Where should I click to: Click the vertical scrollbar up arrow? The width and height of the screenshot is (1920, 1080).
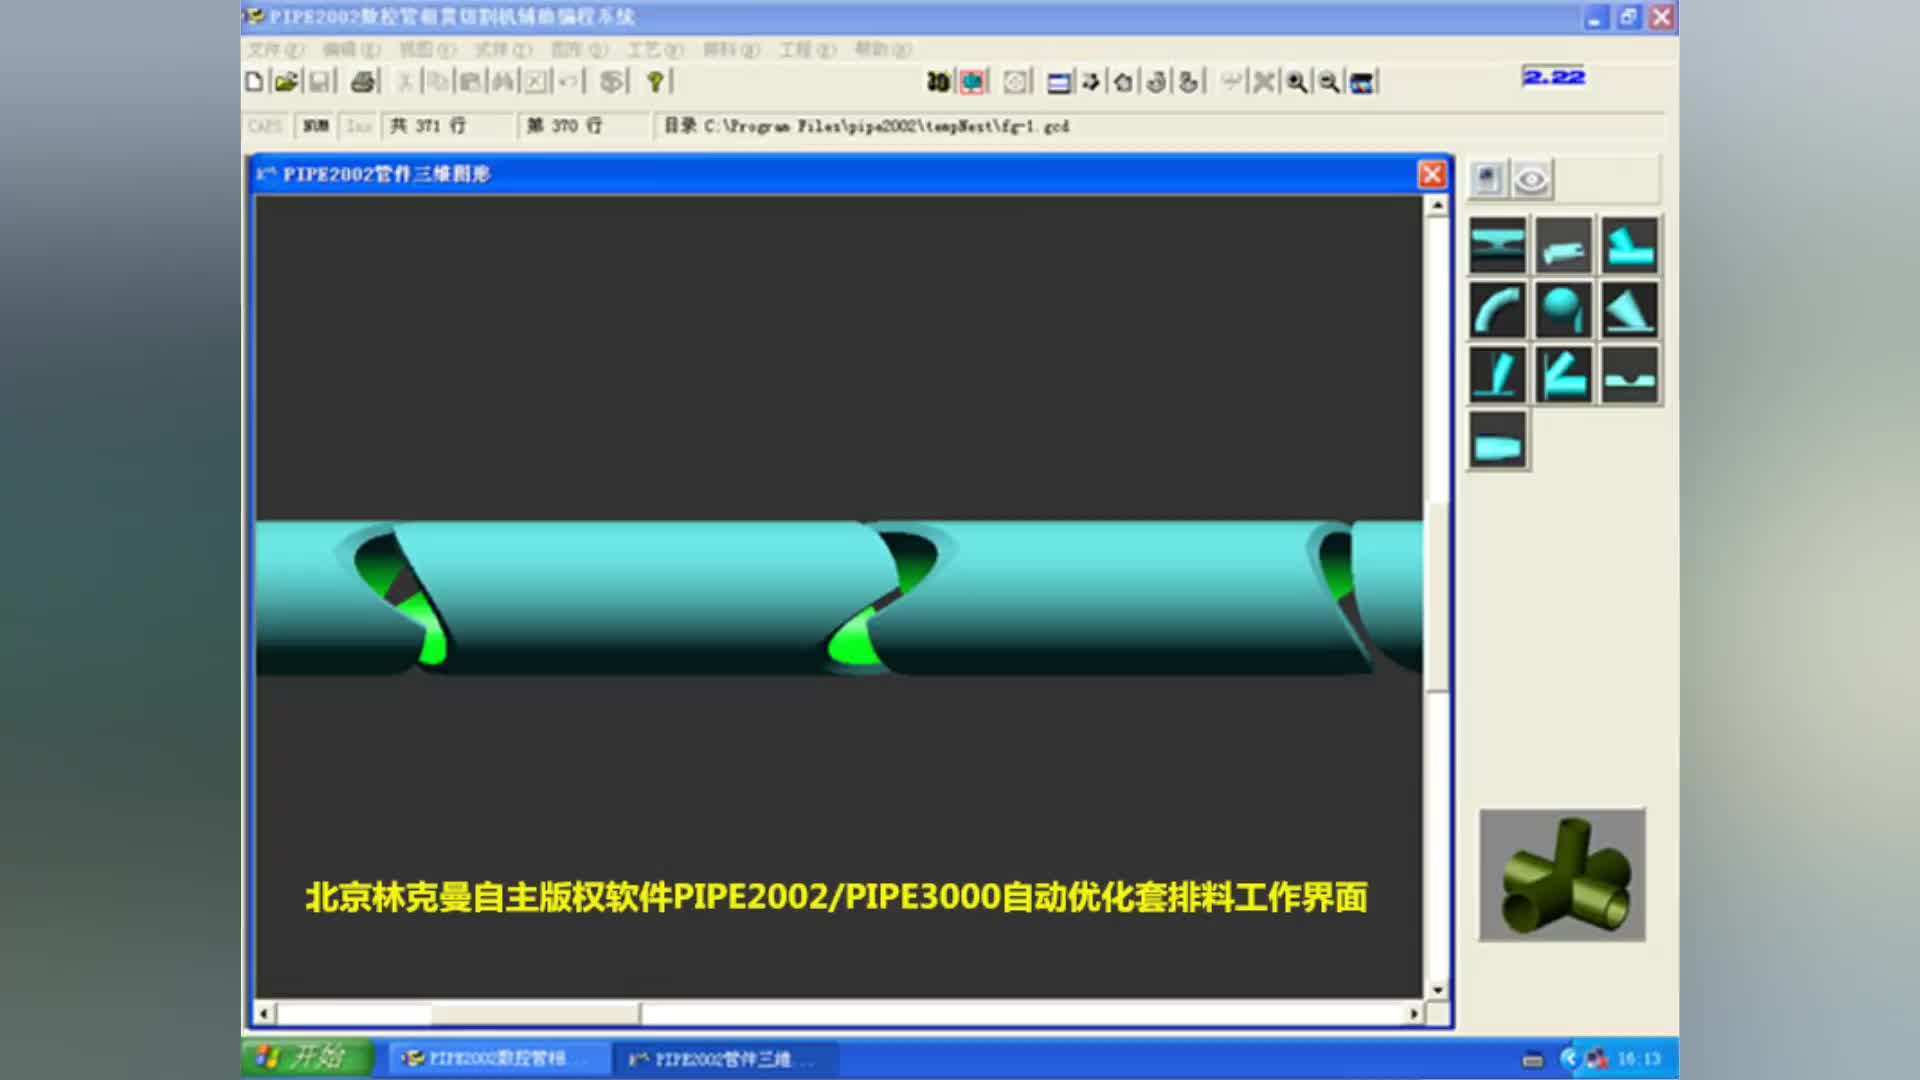1437,205
